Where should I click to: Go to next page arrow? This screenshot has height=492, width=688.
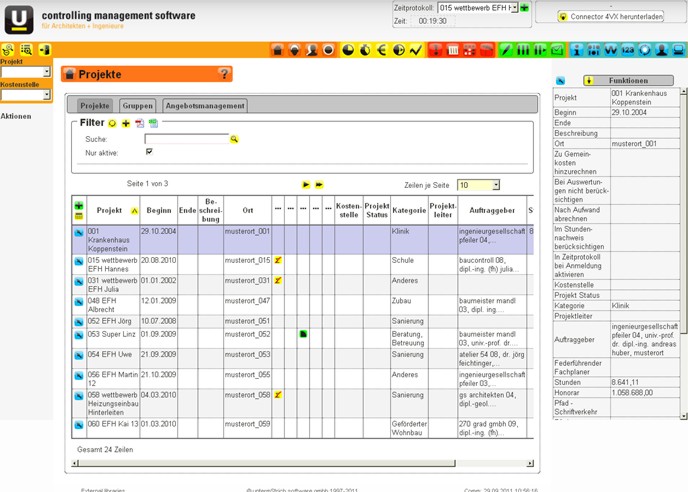[x=306, y=185]
